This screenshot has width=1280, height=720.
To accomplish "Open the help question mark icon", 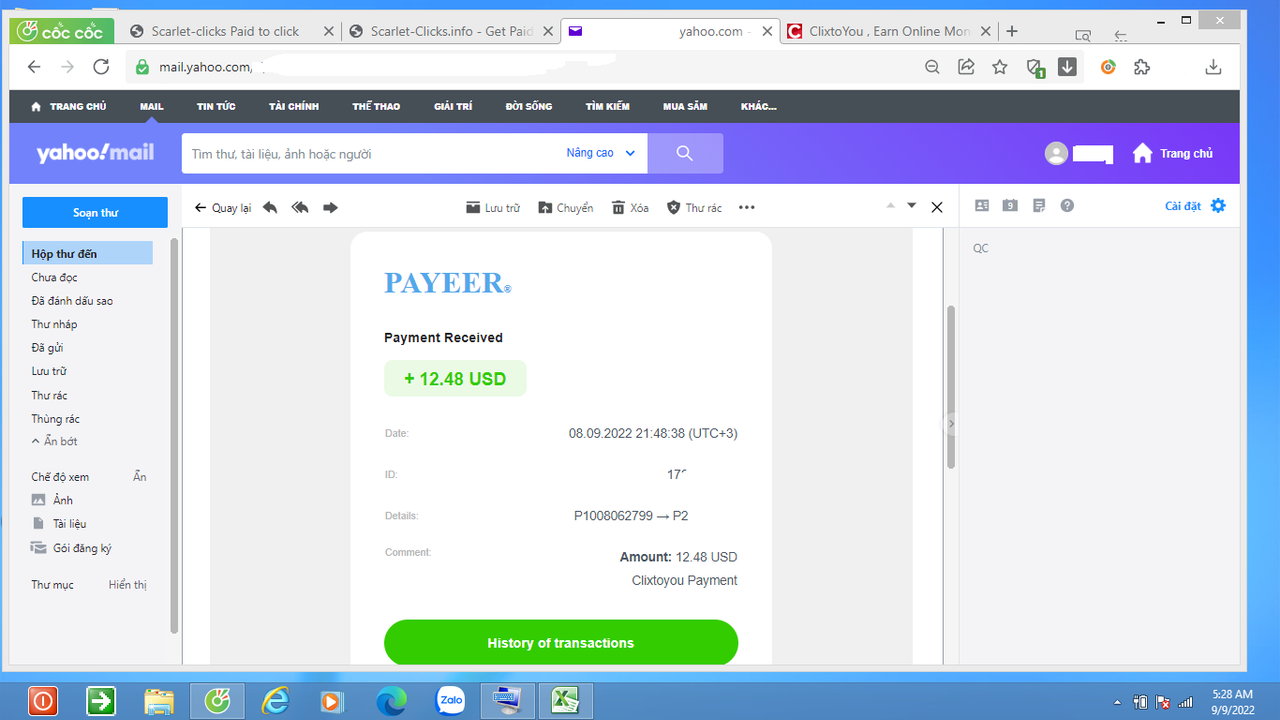I will tap(1067, 205).
